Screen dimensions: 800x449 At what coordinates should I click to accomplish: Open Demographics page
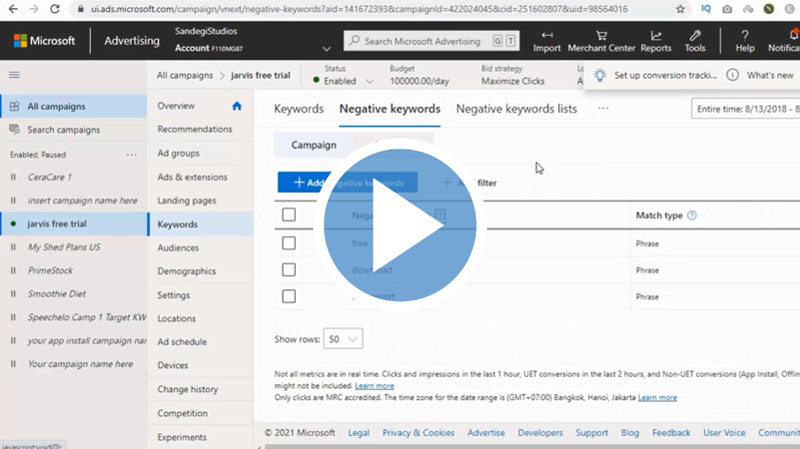coord(187,271)
